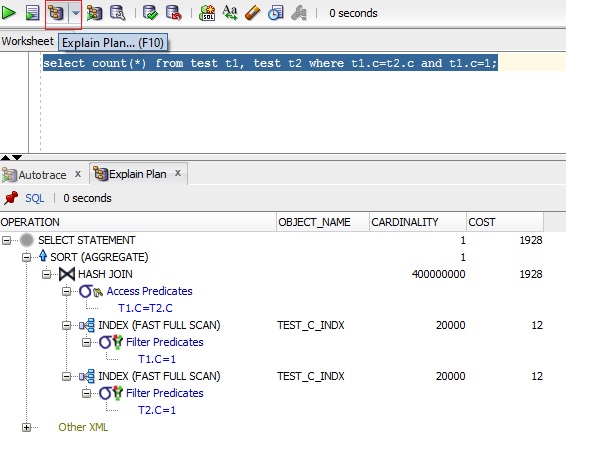
Task: Open the dropdown arrow beside Explain Plan
Action: point(74,14)
